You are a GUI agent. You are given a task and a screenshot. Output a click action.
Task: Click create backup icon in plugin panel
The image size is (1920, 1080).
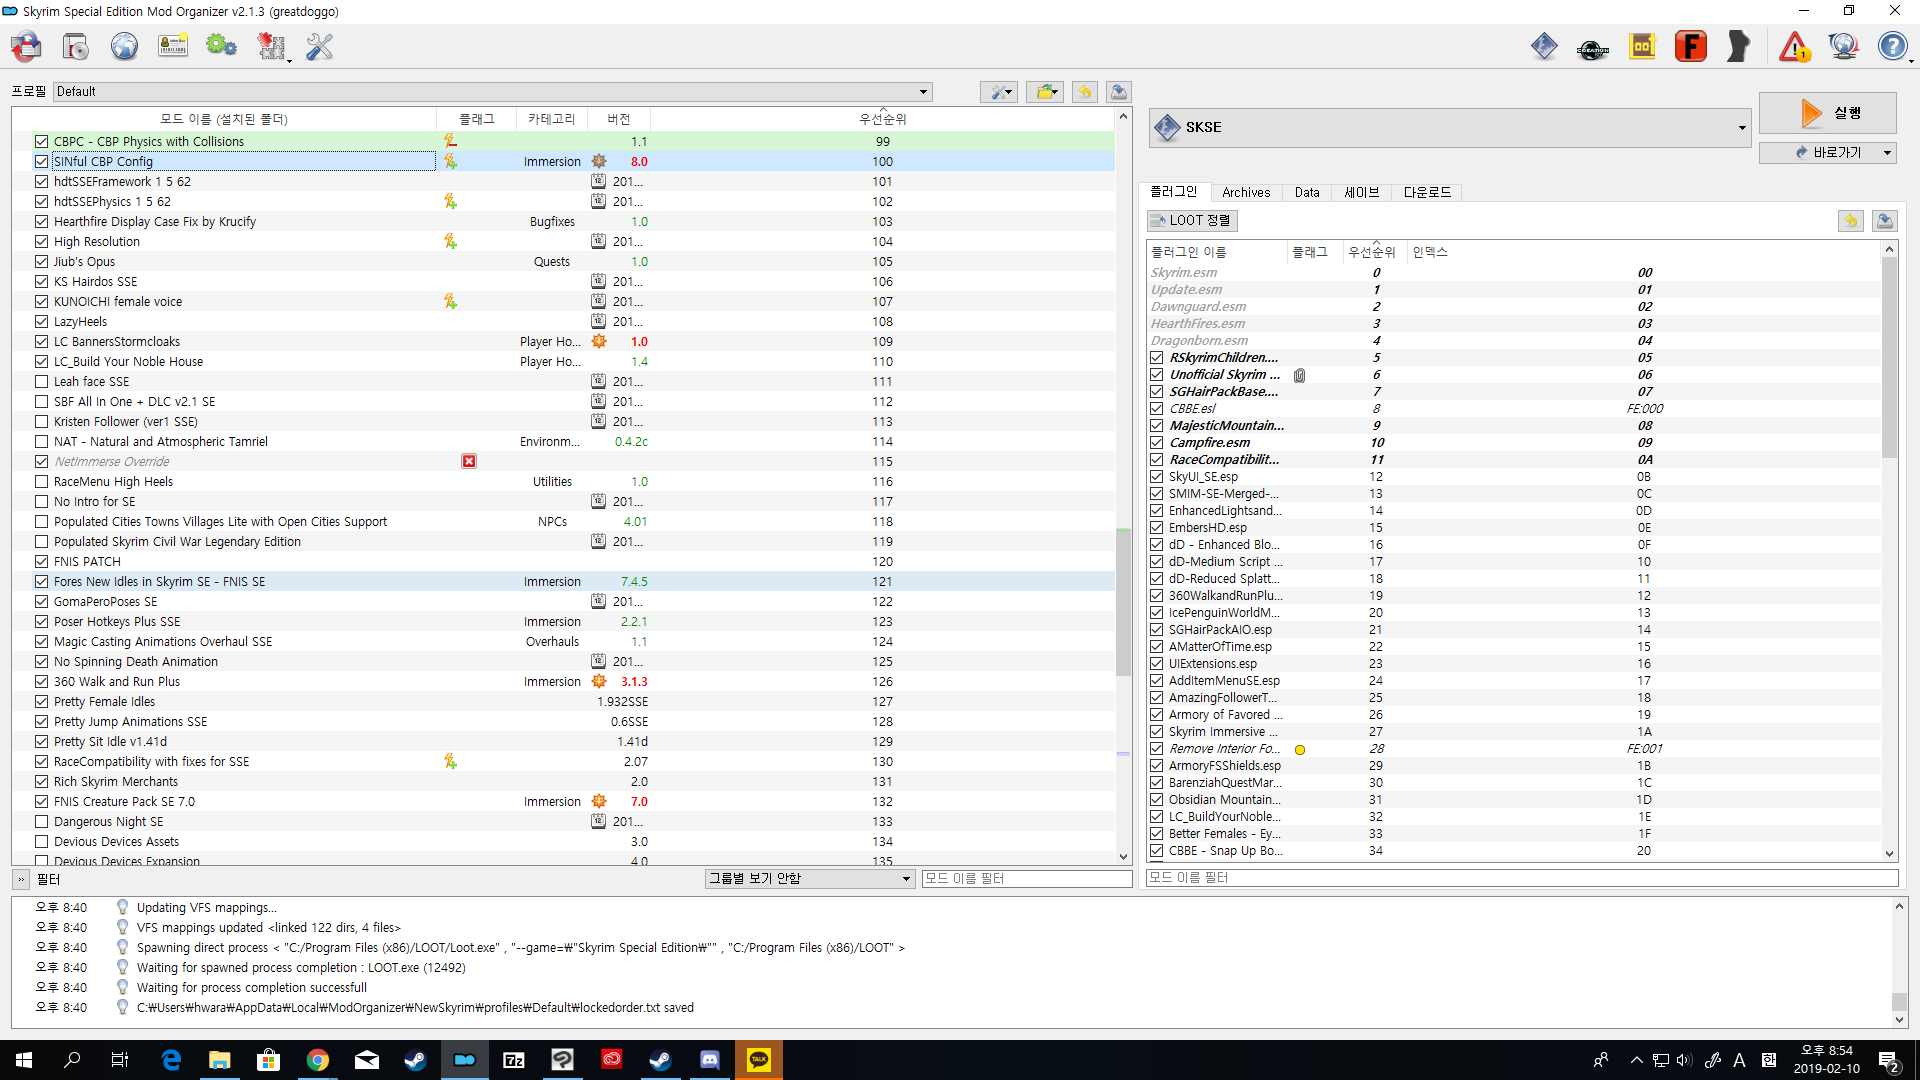pyautogui.click(x=1885, y=220)
